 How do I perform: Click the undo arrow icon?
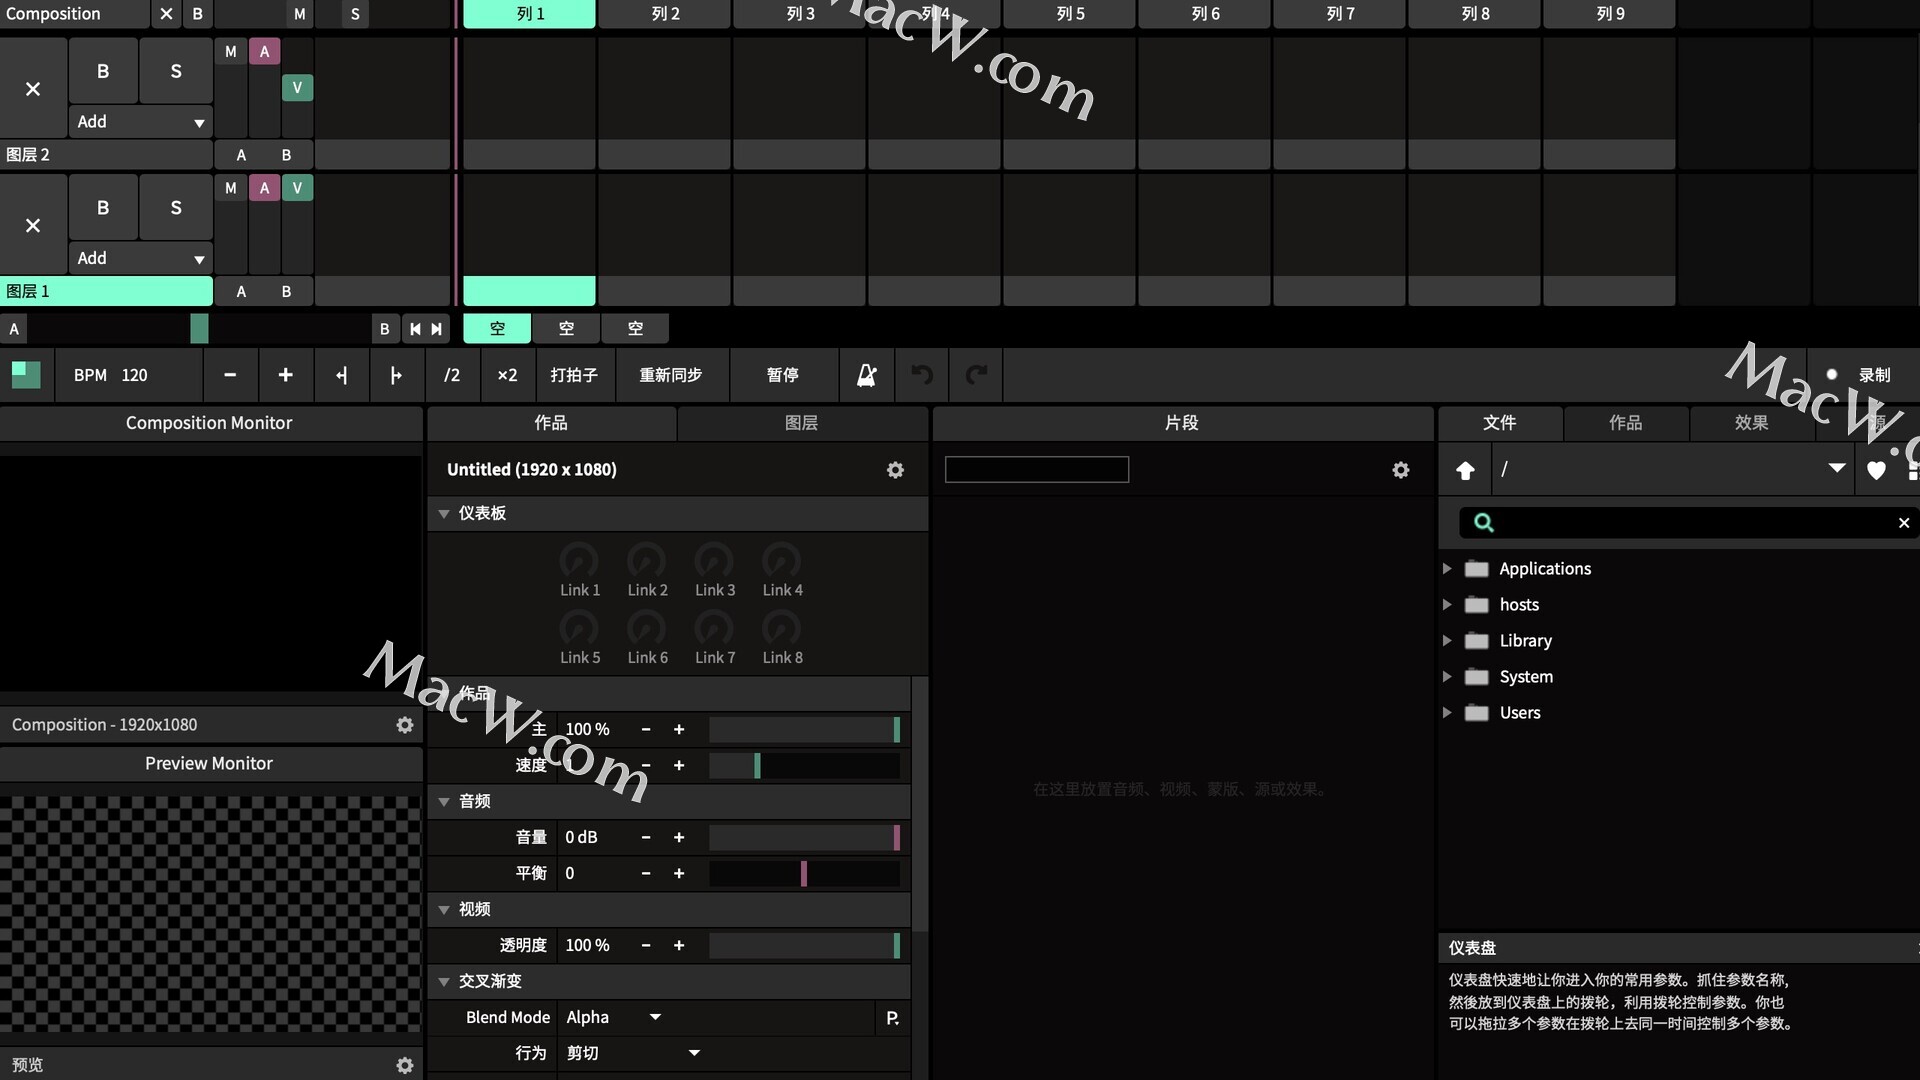pos(922,375)
